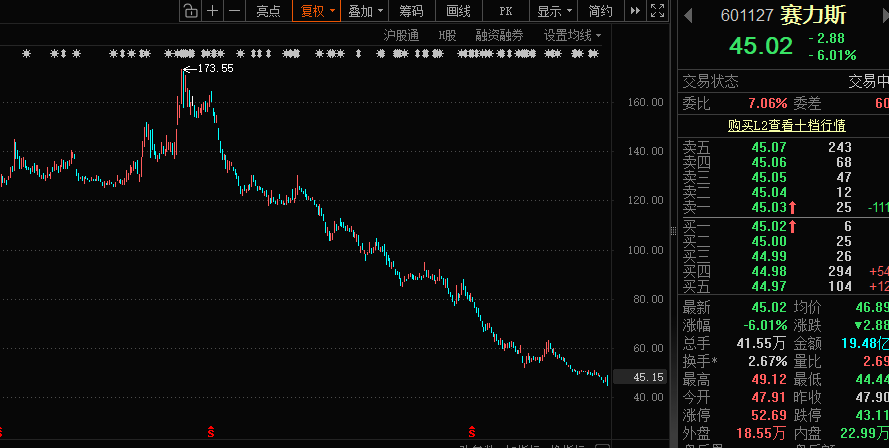Toggle the 筹码 chip distribution panel

411,11
